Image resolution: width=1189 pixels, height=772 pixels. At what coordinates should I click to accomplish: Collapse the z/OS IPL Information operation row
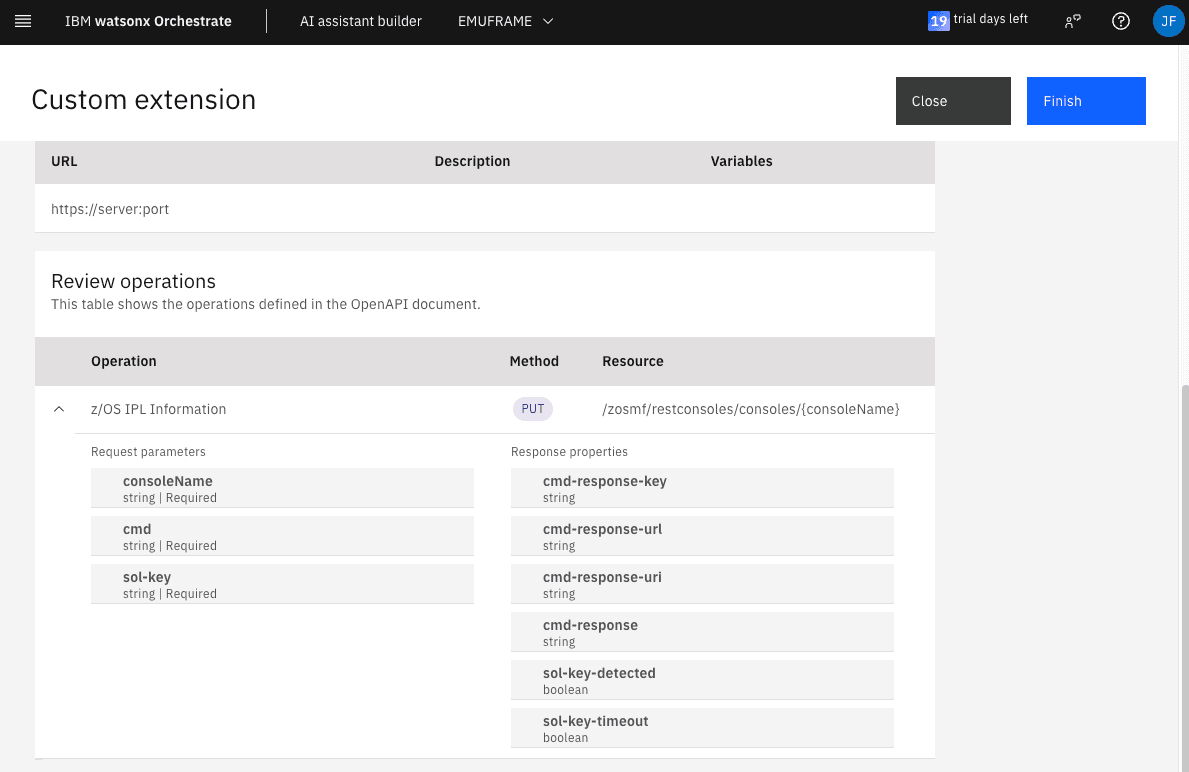coord(59,409)
